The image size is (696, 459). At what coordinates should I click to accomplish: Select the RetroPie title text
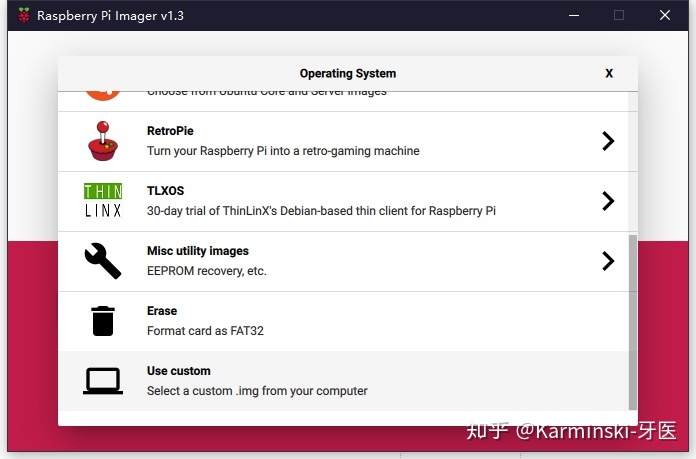(170, 131)
